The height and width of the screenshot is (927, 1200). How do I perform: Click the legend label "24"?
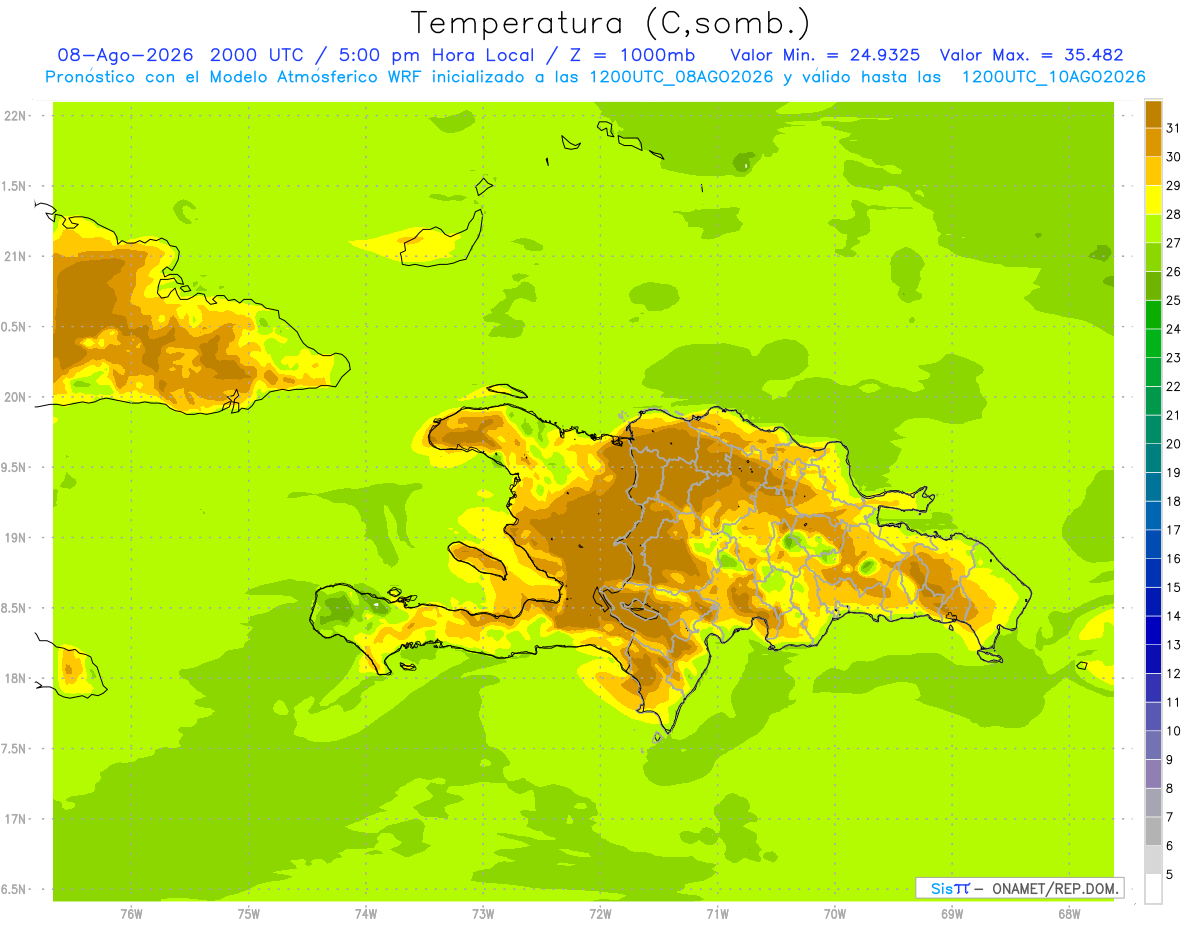tap(1174, 329)
